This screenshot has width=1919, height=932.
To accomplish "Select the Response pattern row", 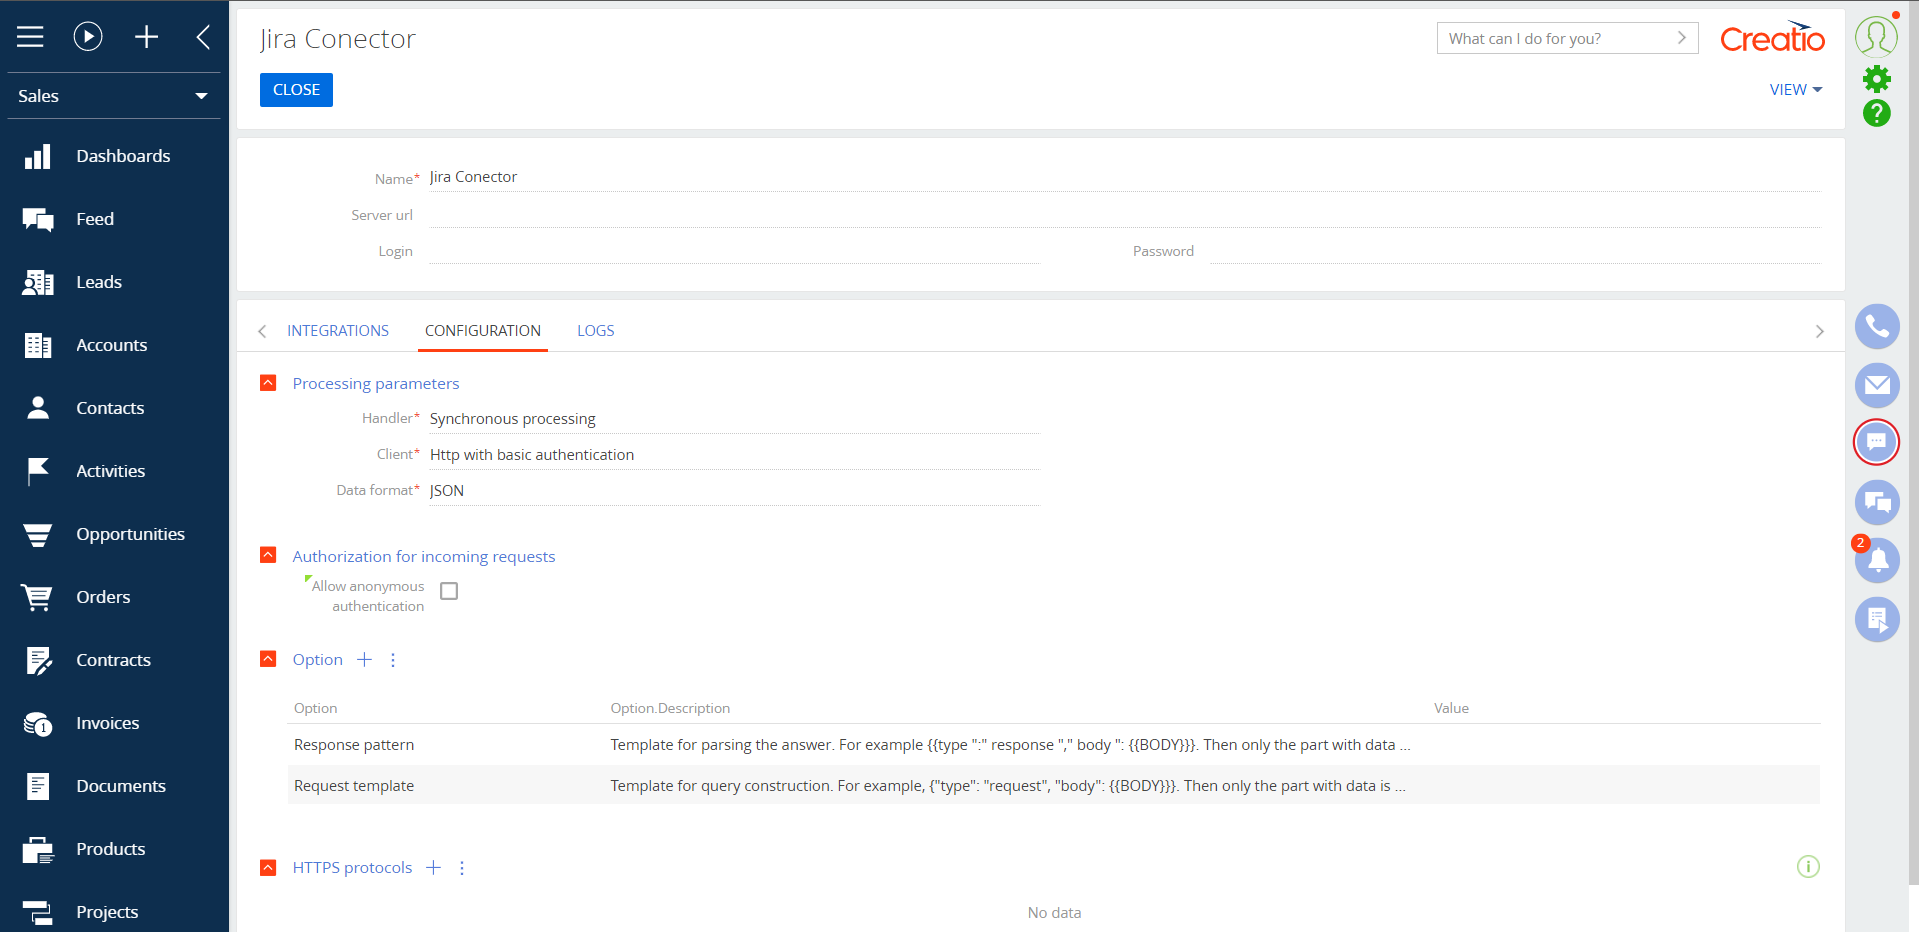I will [x=1054, y=745].
